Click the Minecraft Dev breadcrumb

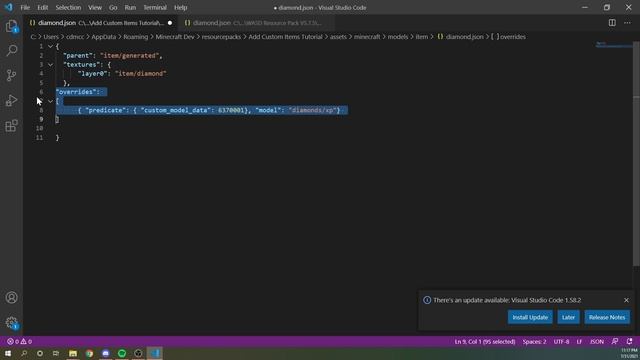(x=175, y=37)
